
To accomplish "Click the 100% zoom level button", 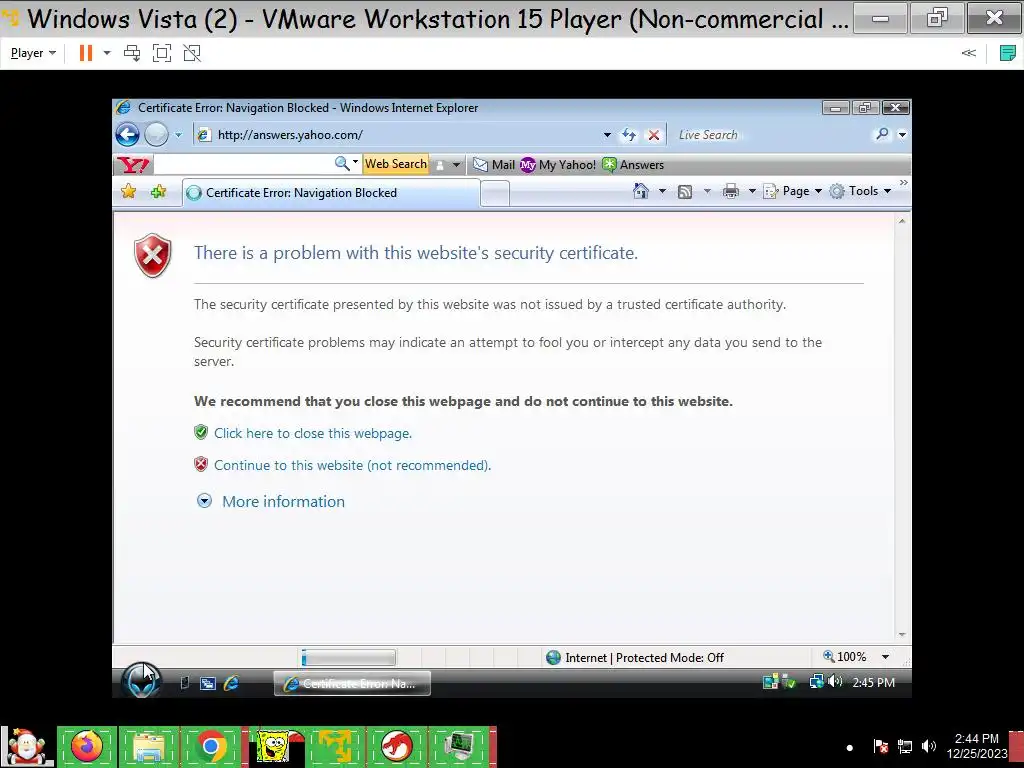I will pos(844,657).
